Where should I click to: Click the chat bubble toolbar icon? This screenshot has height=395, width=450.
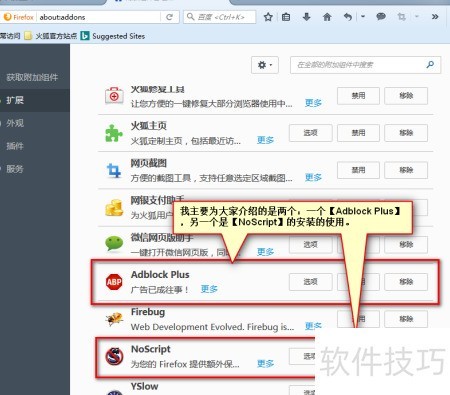pyautogui.click(x=381, y=17)
